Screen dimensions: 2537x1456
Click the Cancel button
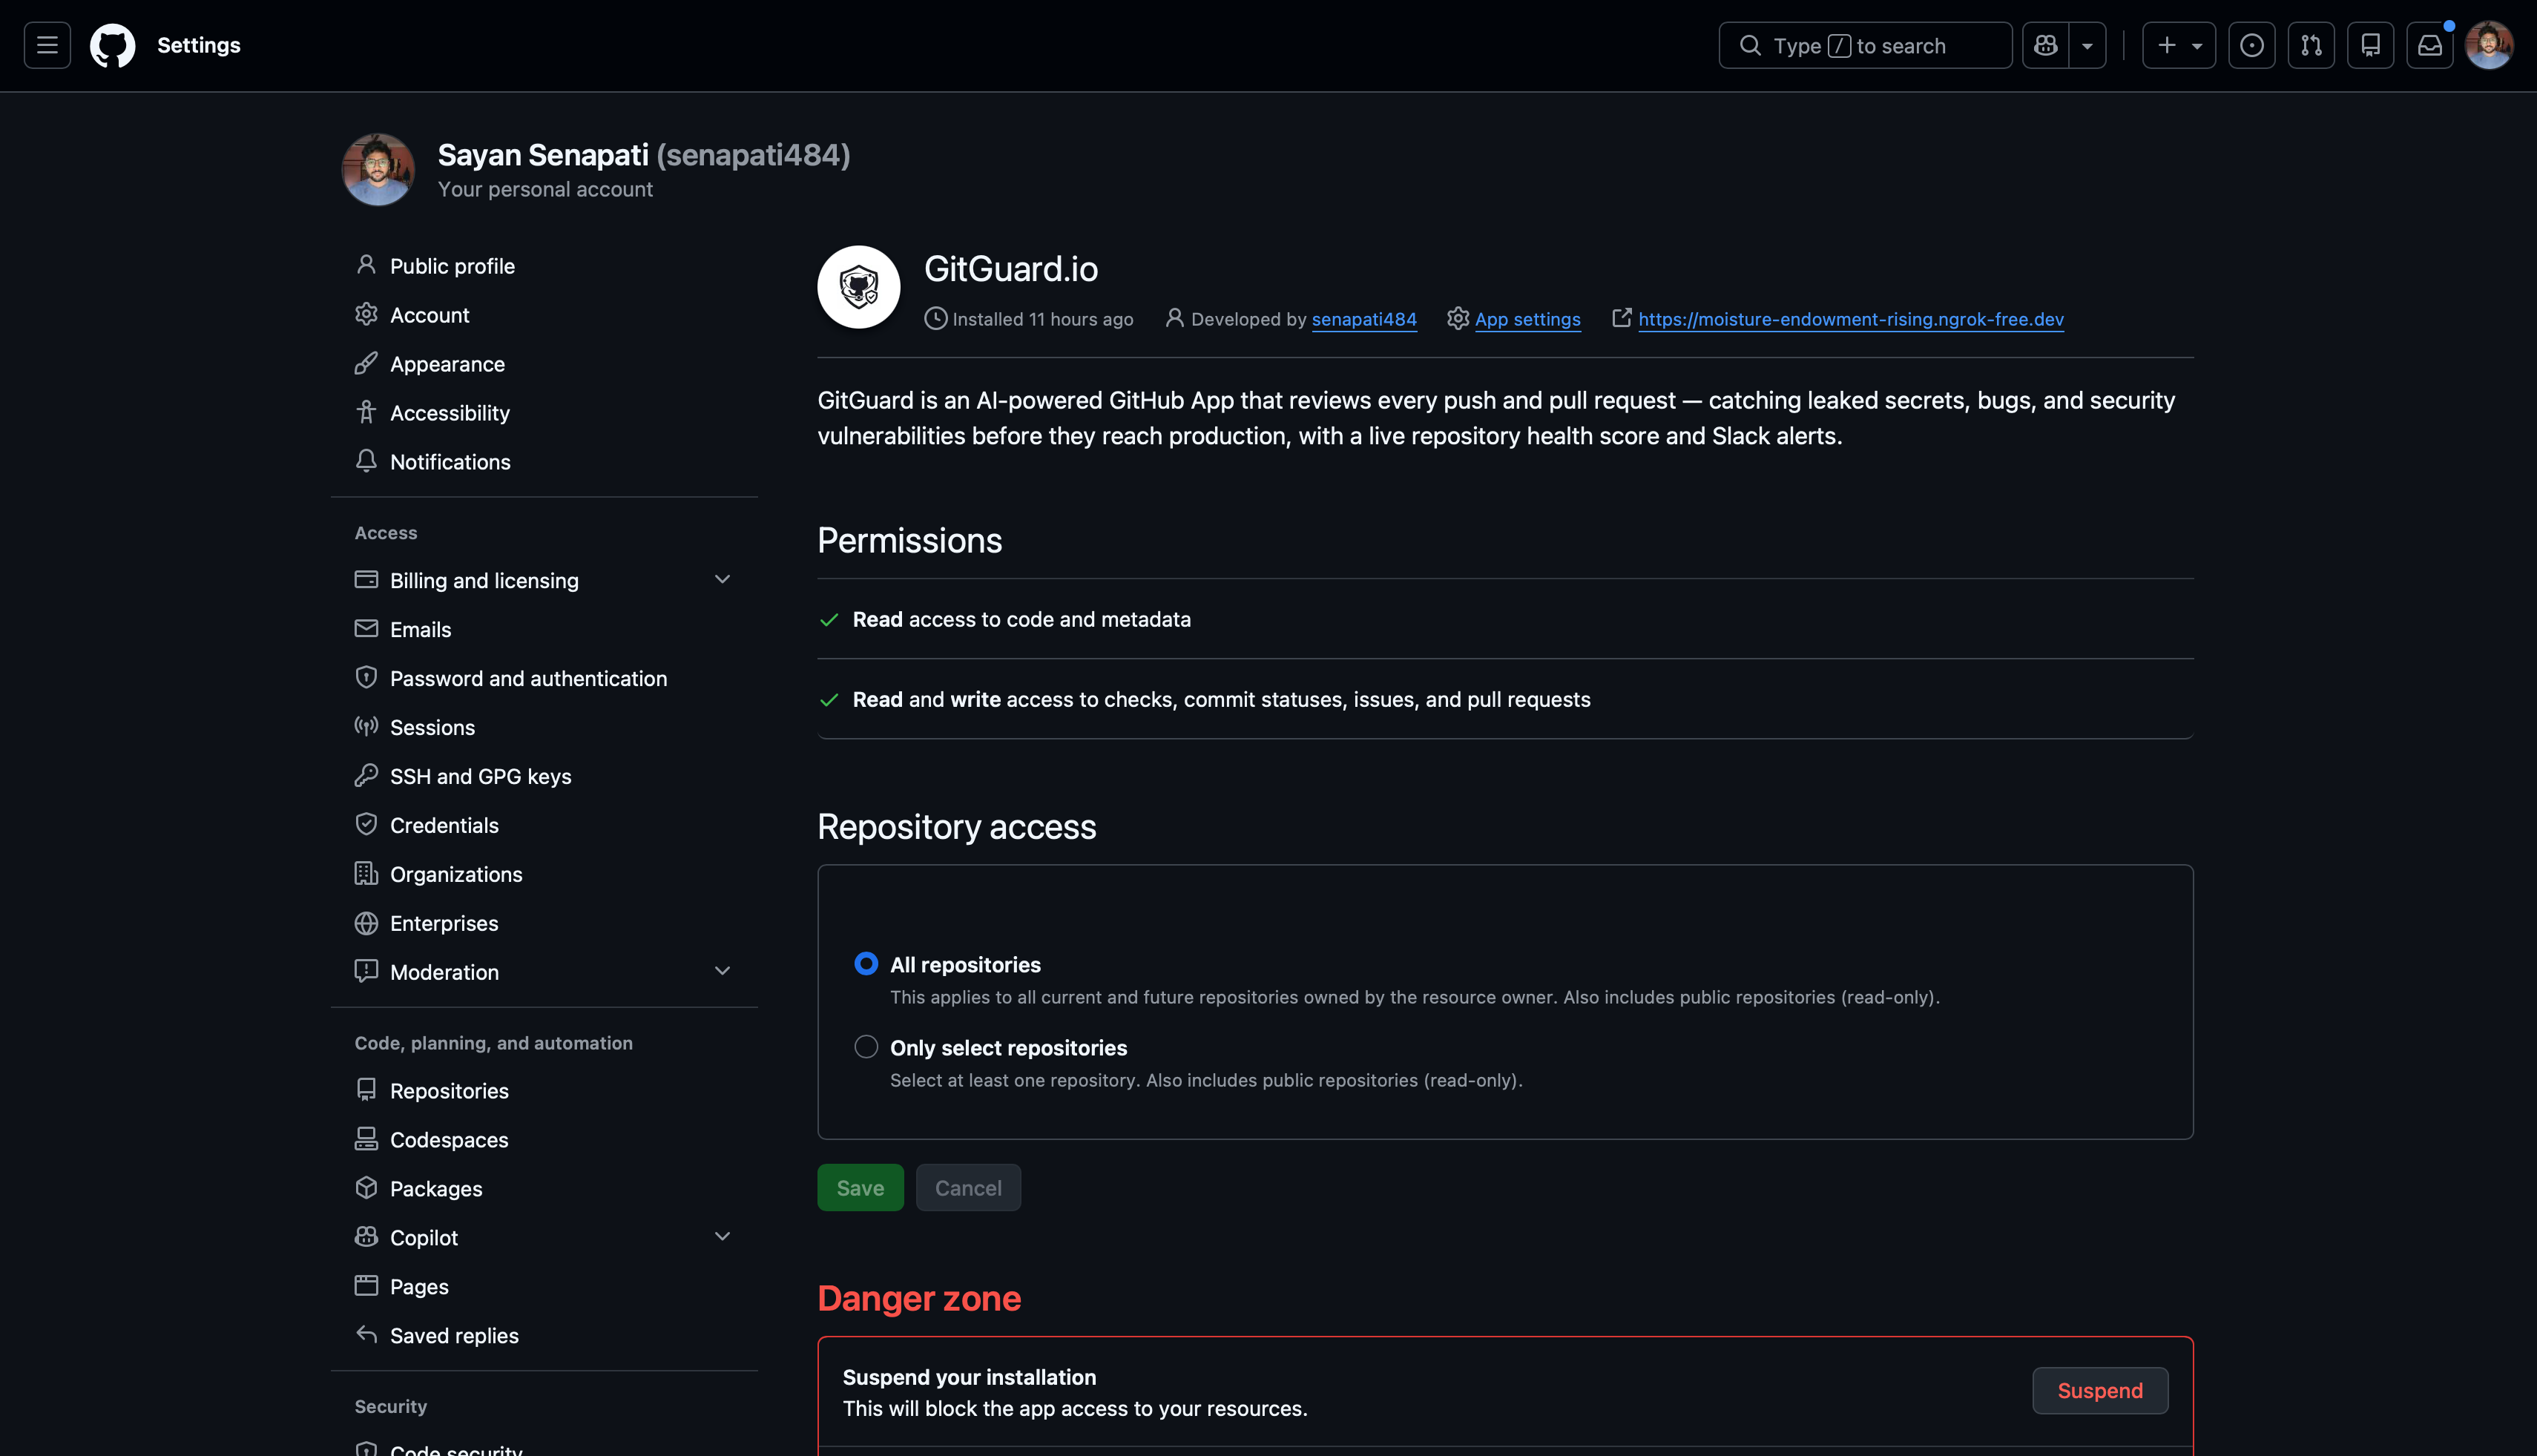pyautogui.click(x=968, y=1188)
